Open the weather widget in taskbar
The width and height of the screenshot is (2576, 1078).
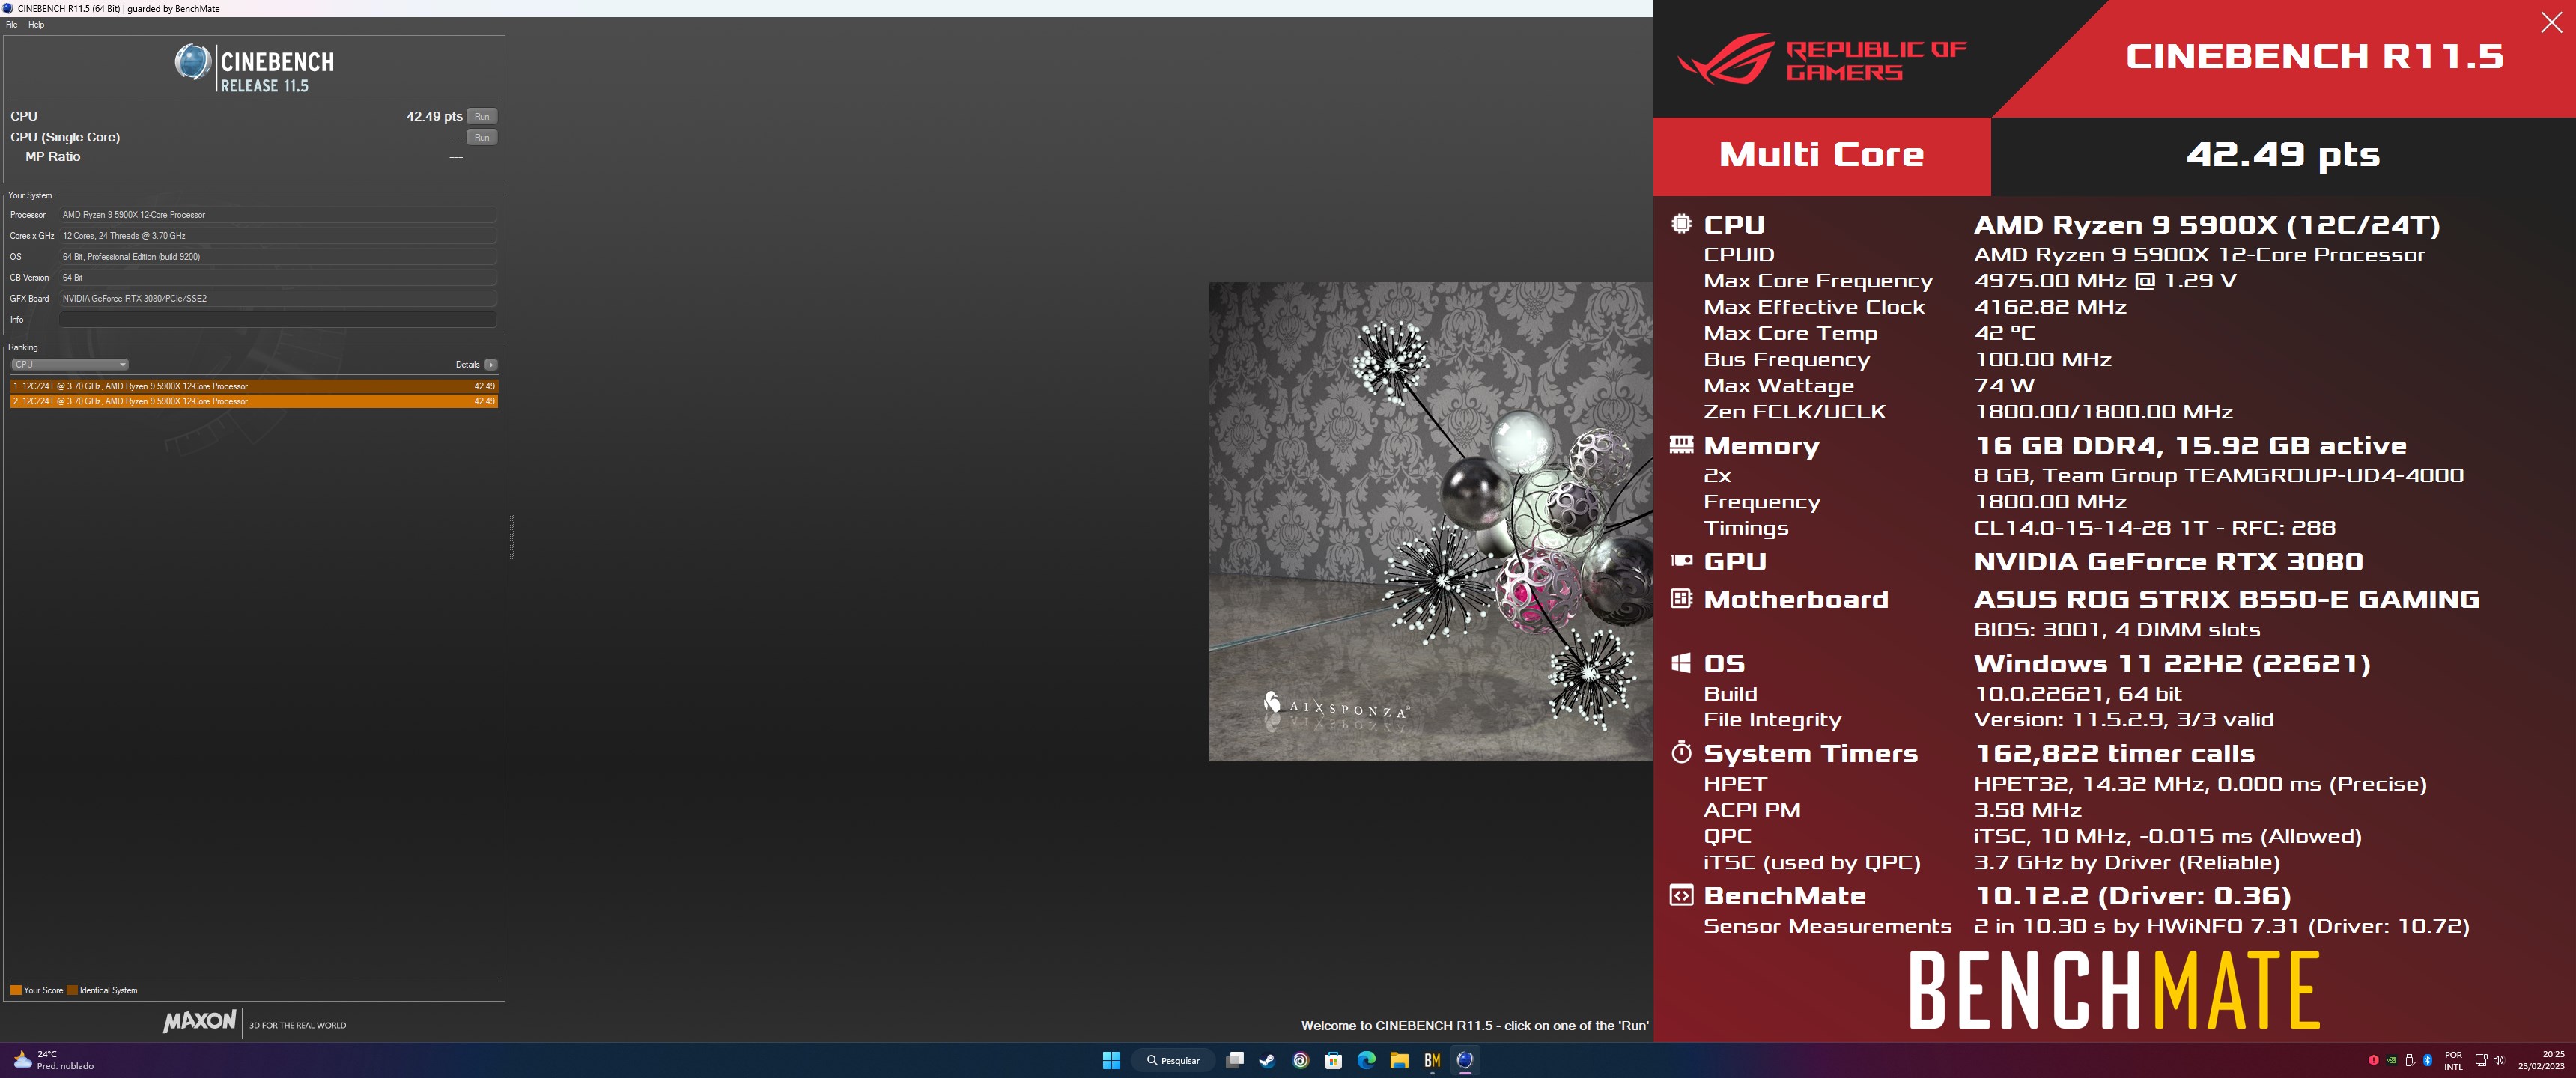(54, 1060)
